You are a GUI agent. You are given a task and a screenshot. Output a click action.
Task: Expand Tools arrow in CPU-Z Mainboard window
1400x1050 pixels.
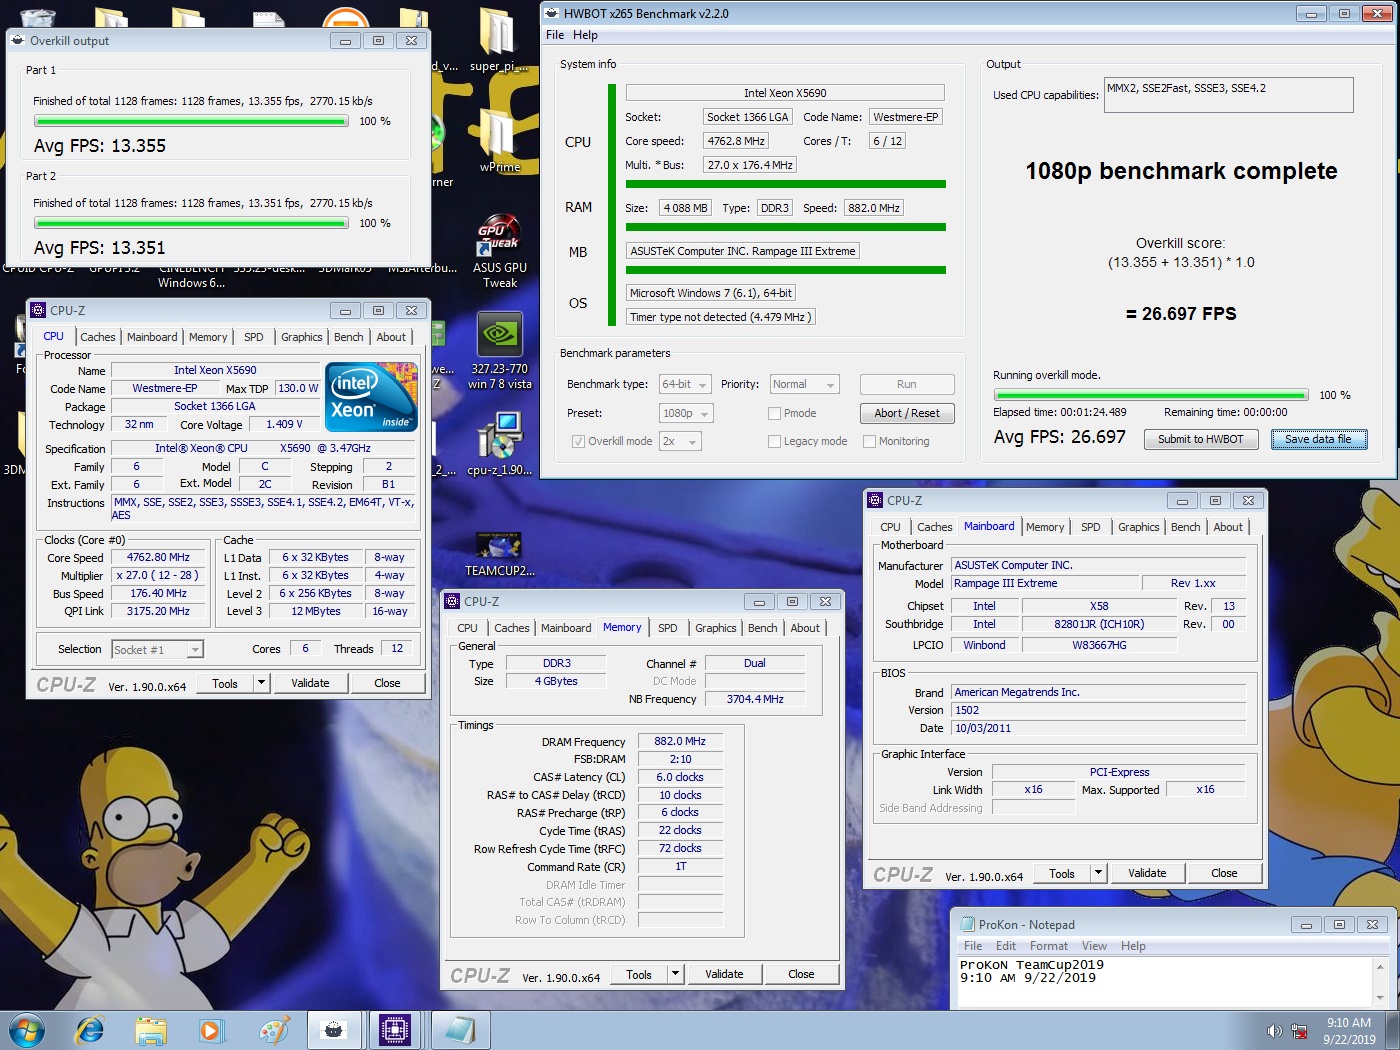click(1099, 873)
